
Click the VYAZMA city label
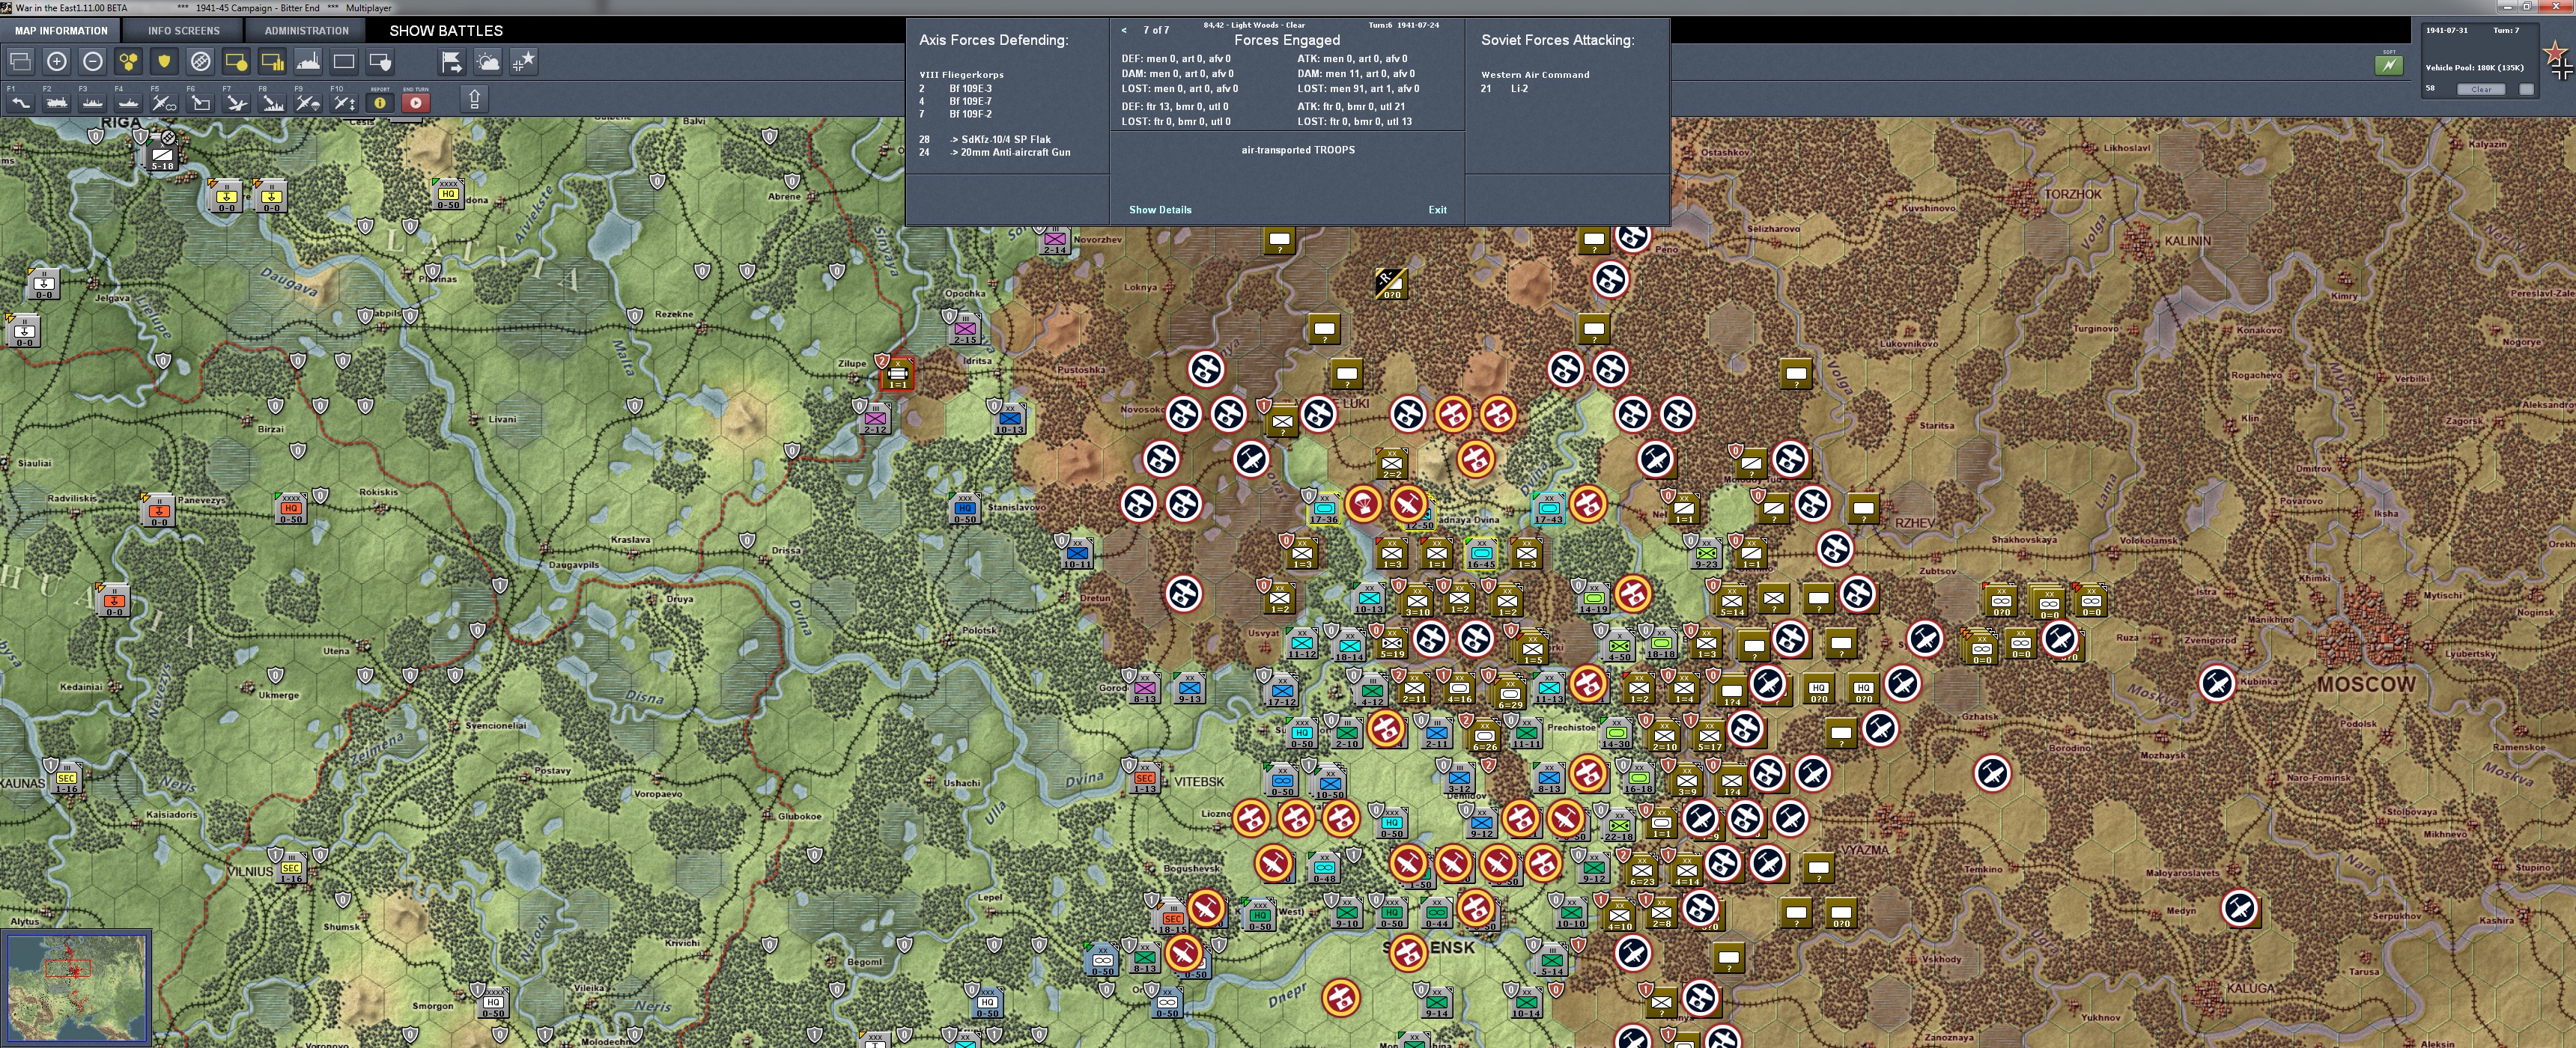click(x=1864, y=850)
